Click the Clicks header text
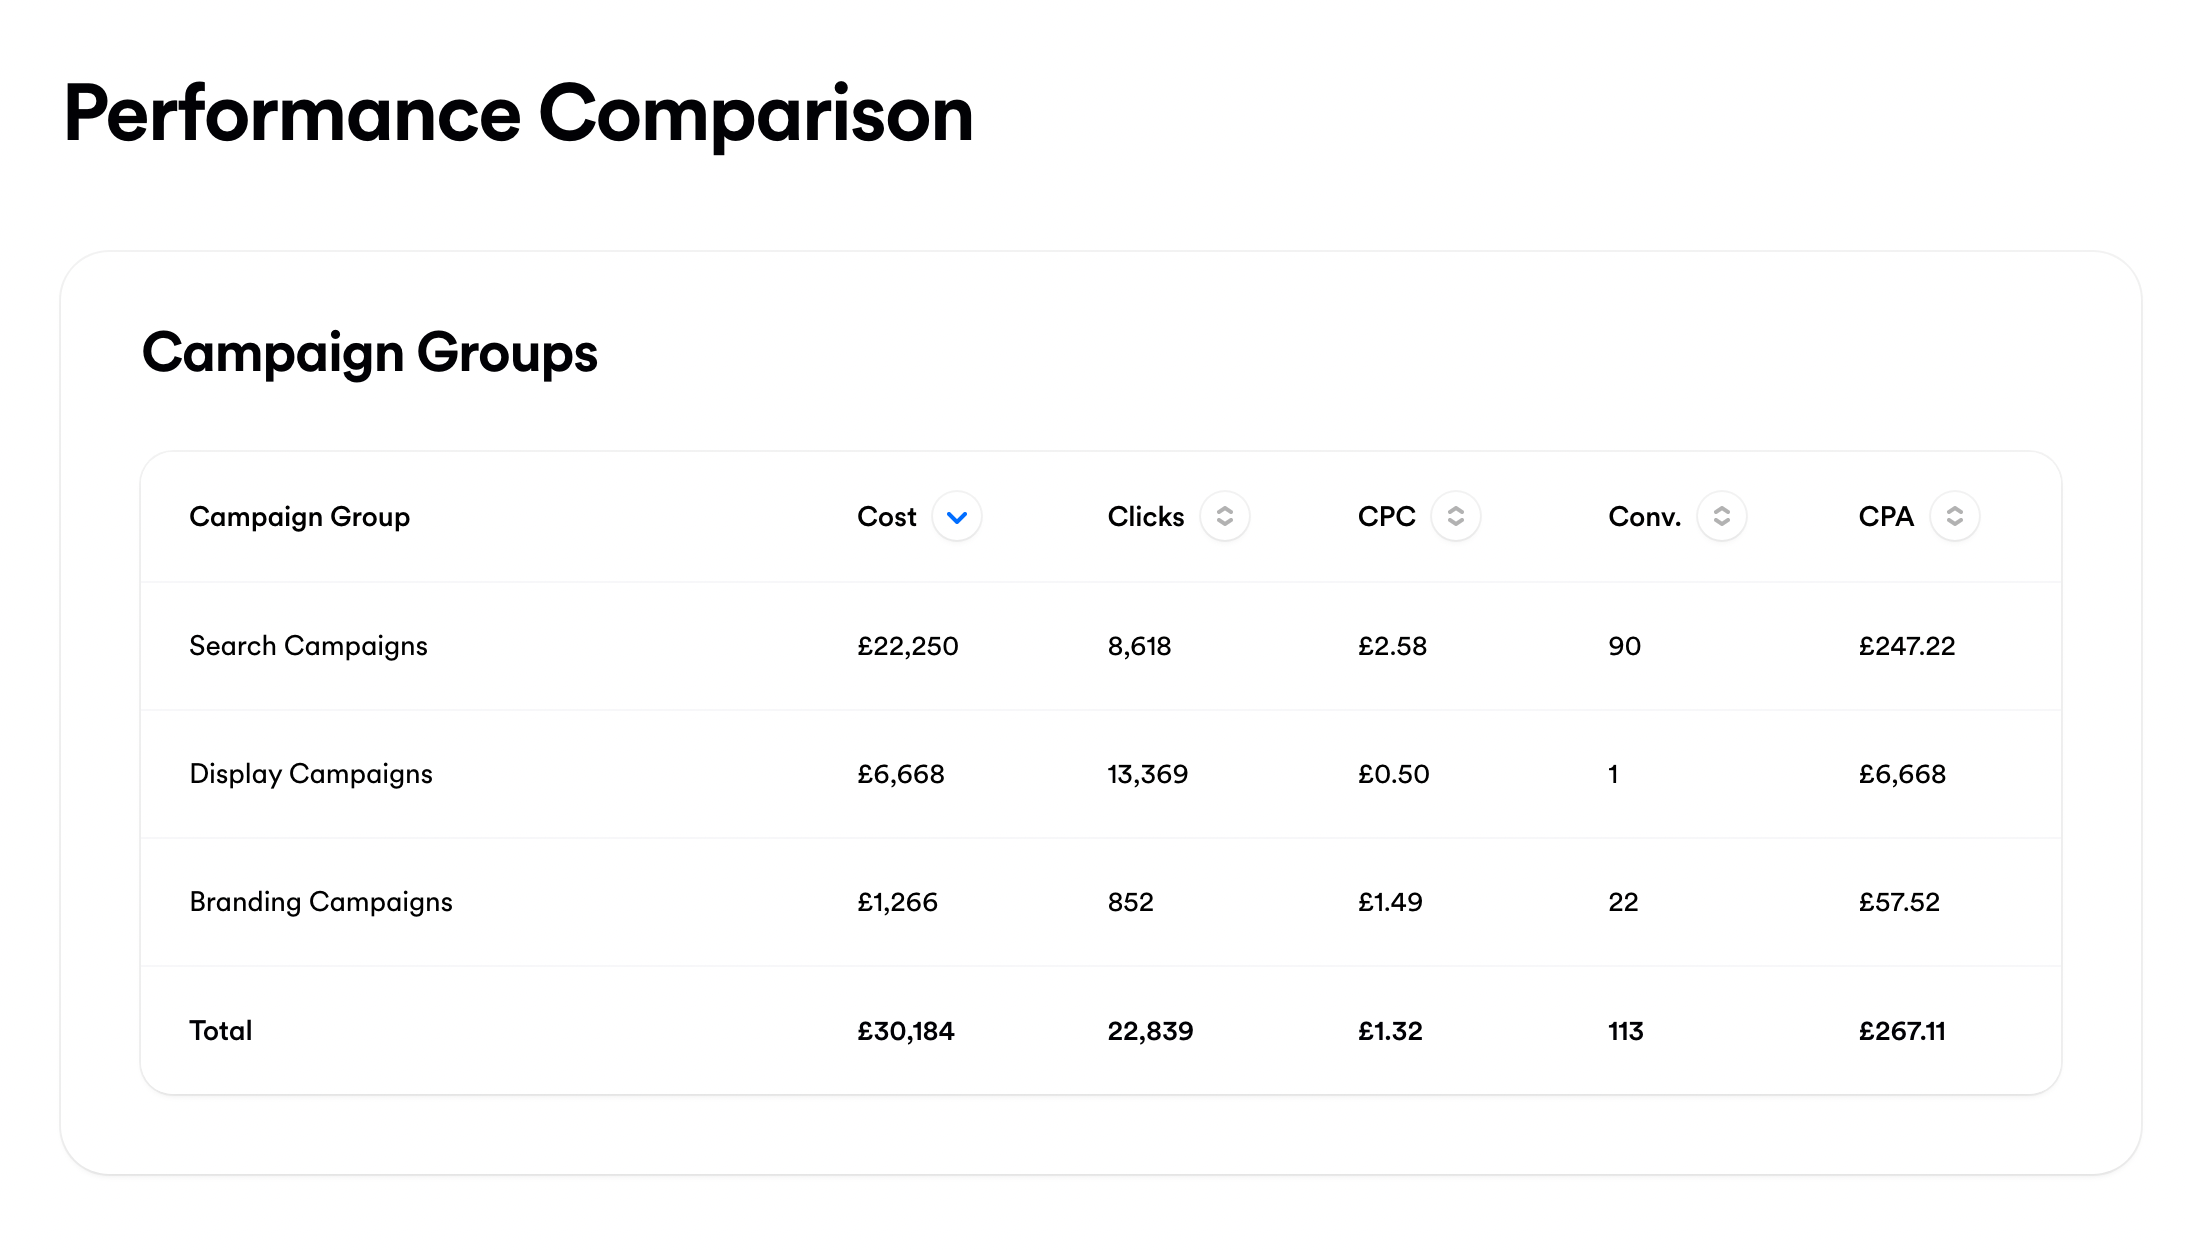The width and height of the screenshot is (2186, 1250). [x=1145, y=517]
